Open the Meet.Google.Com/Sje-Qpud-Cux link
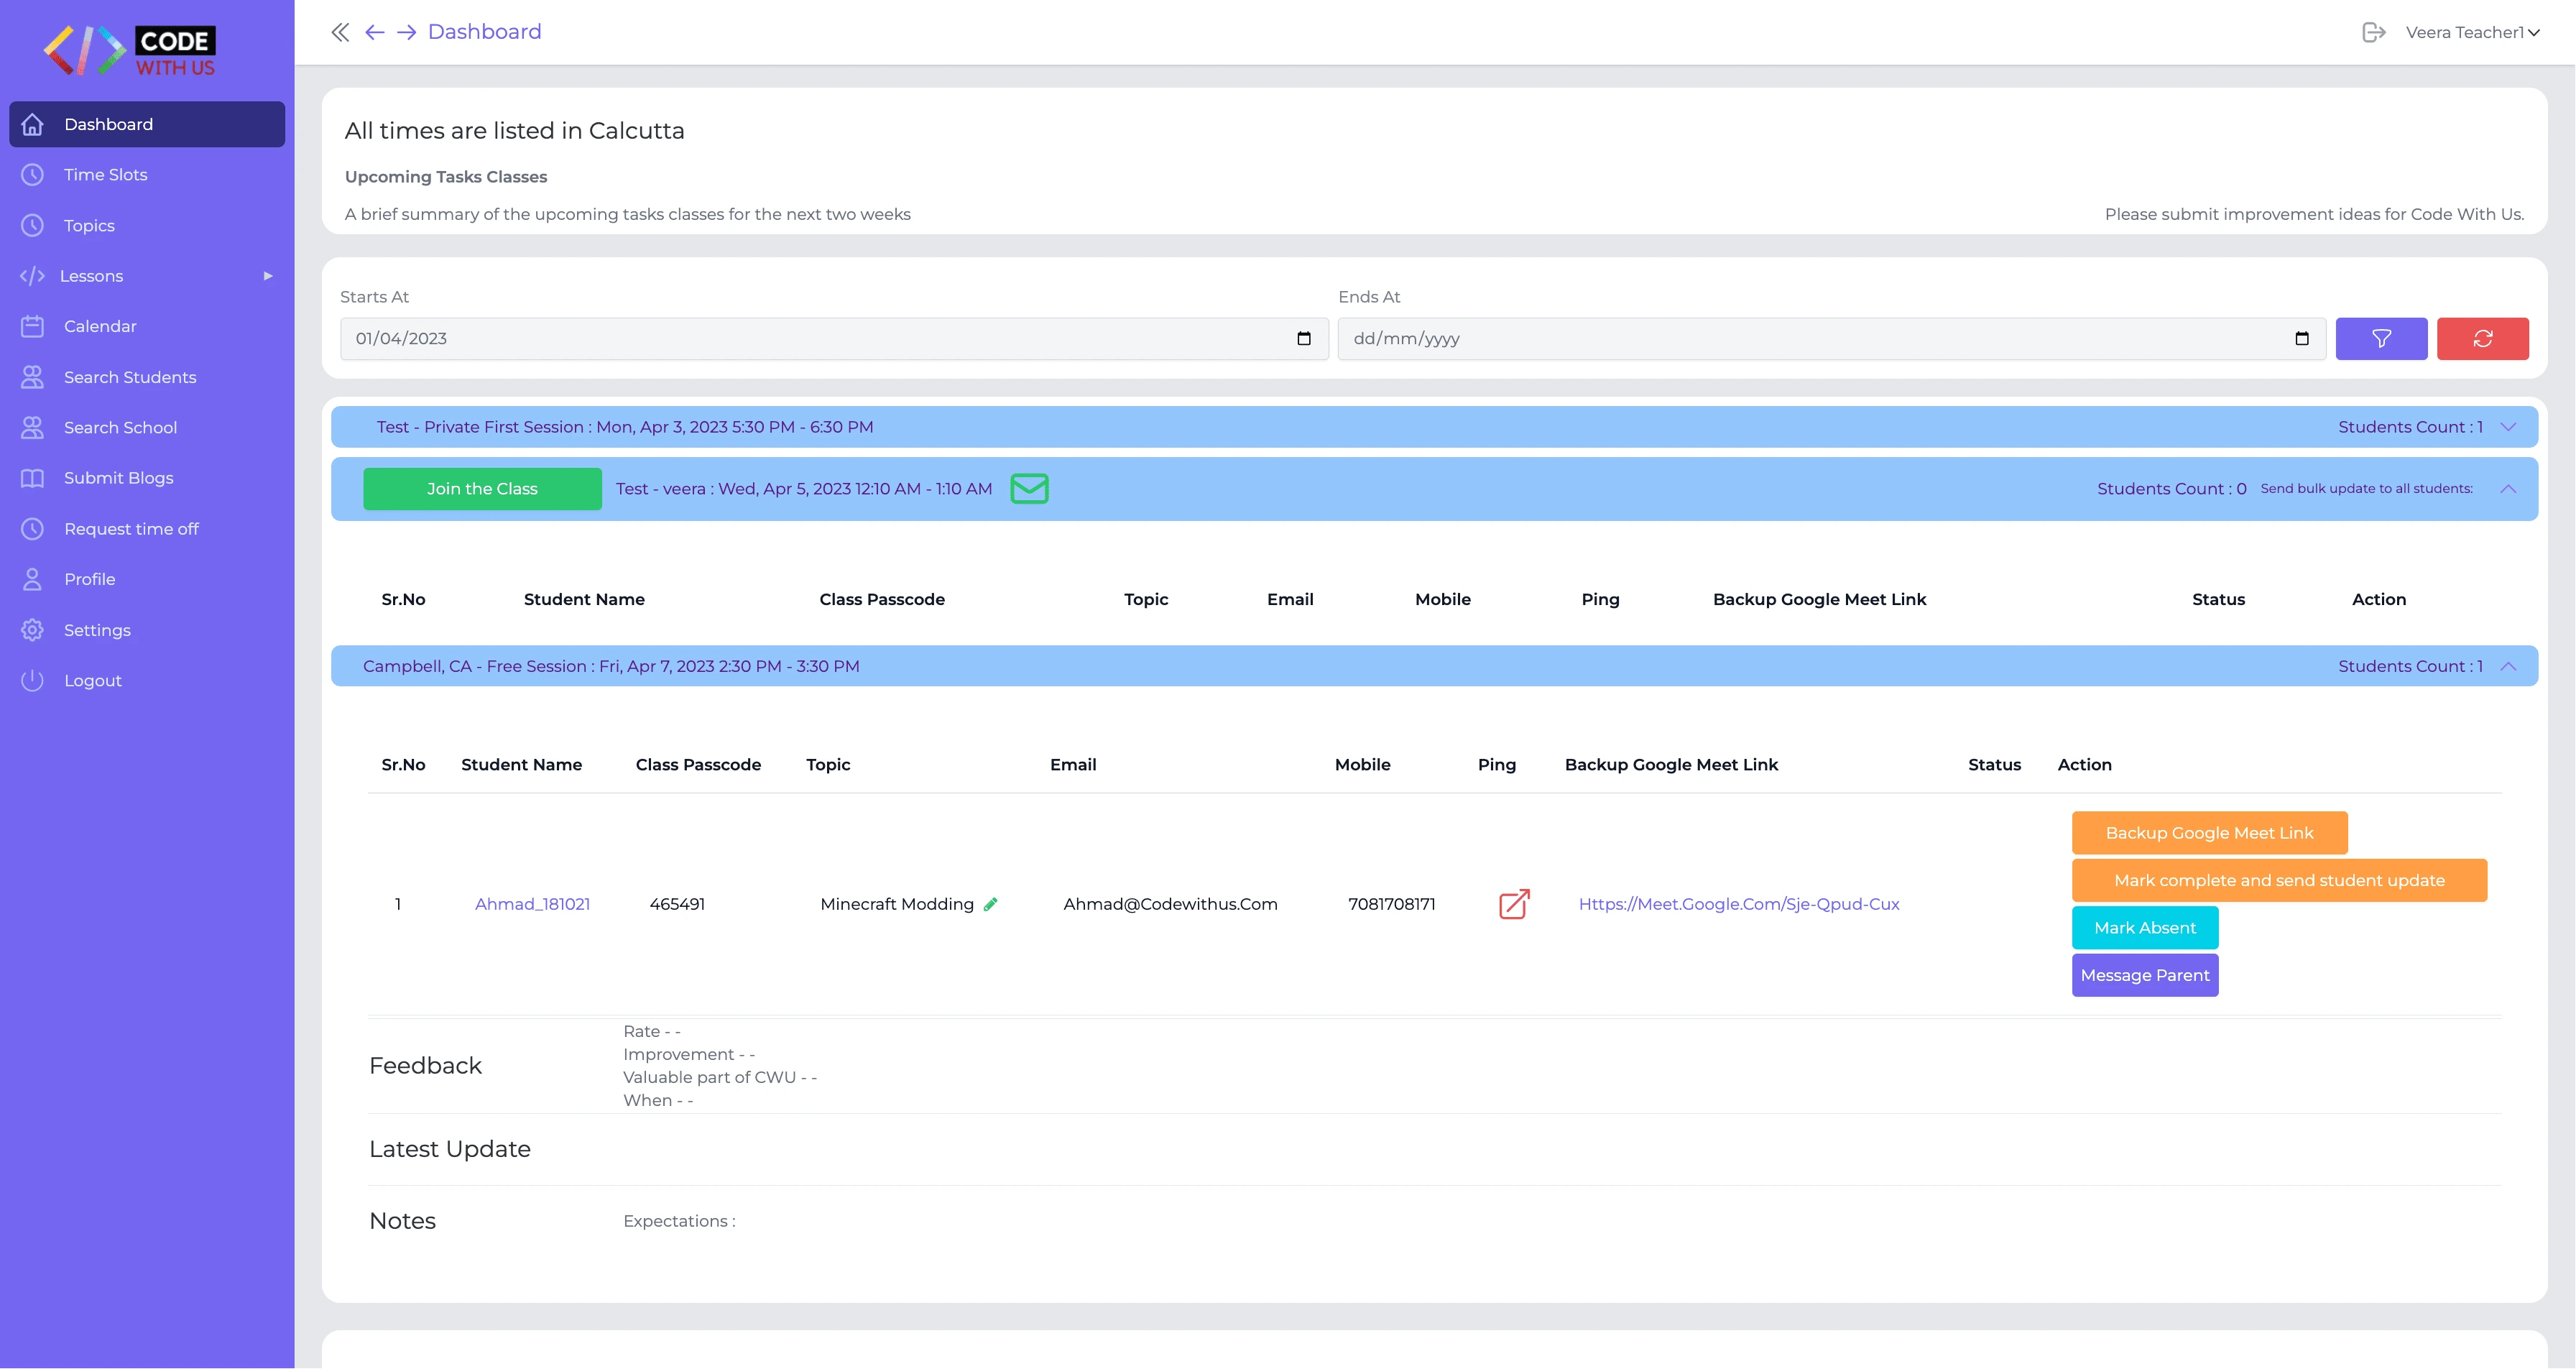The image size is (2576, 1369). [x=1739, y=904]
